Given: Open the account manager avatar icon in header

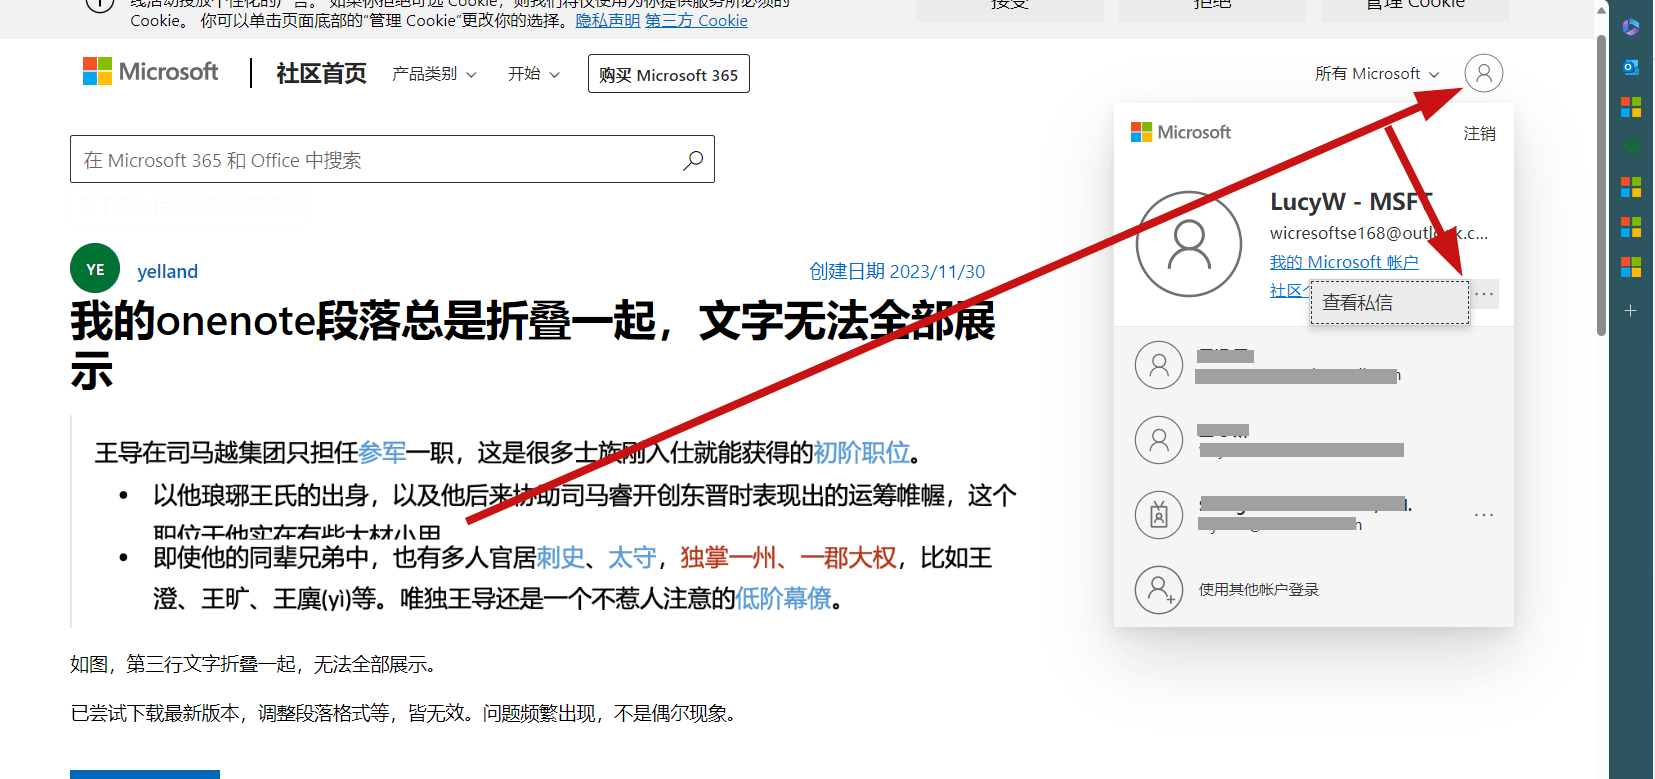Looking at the screenshot, I should coord(1483,73).
